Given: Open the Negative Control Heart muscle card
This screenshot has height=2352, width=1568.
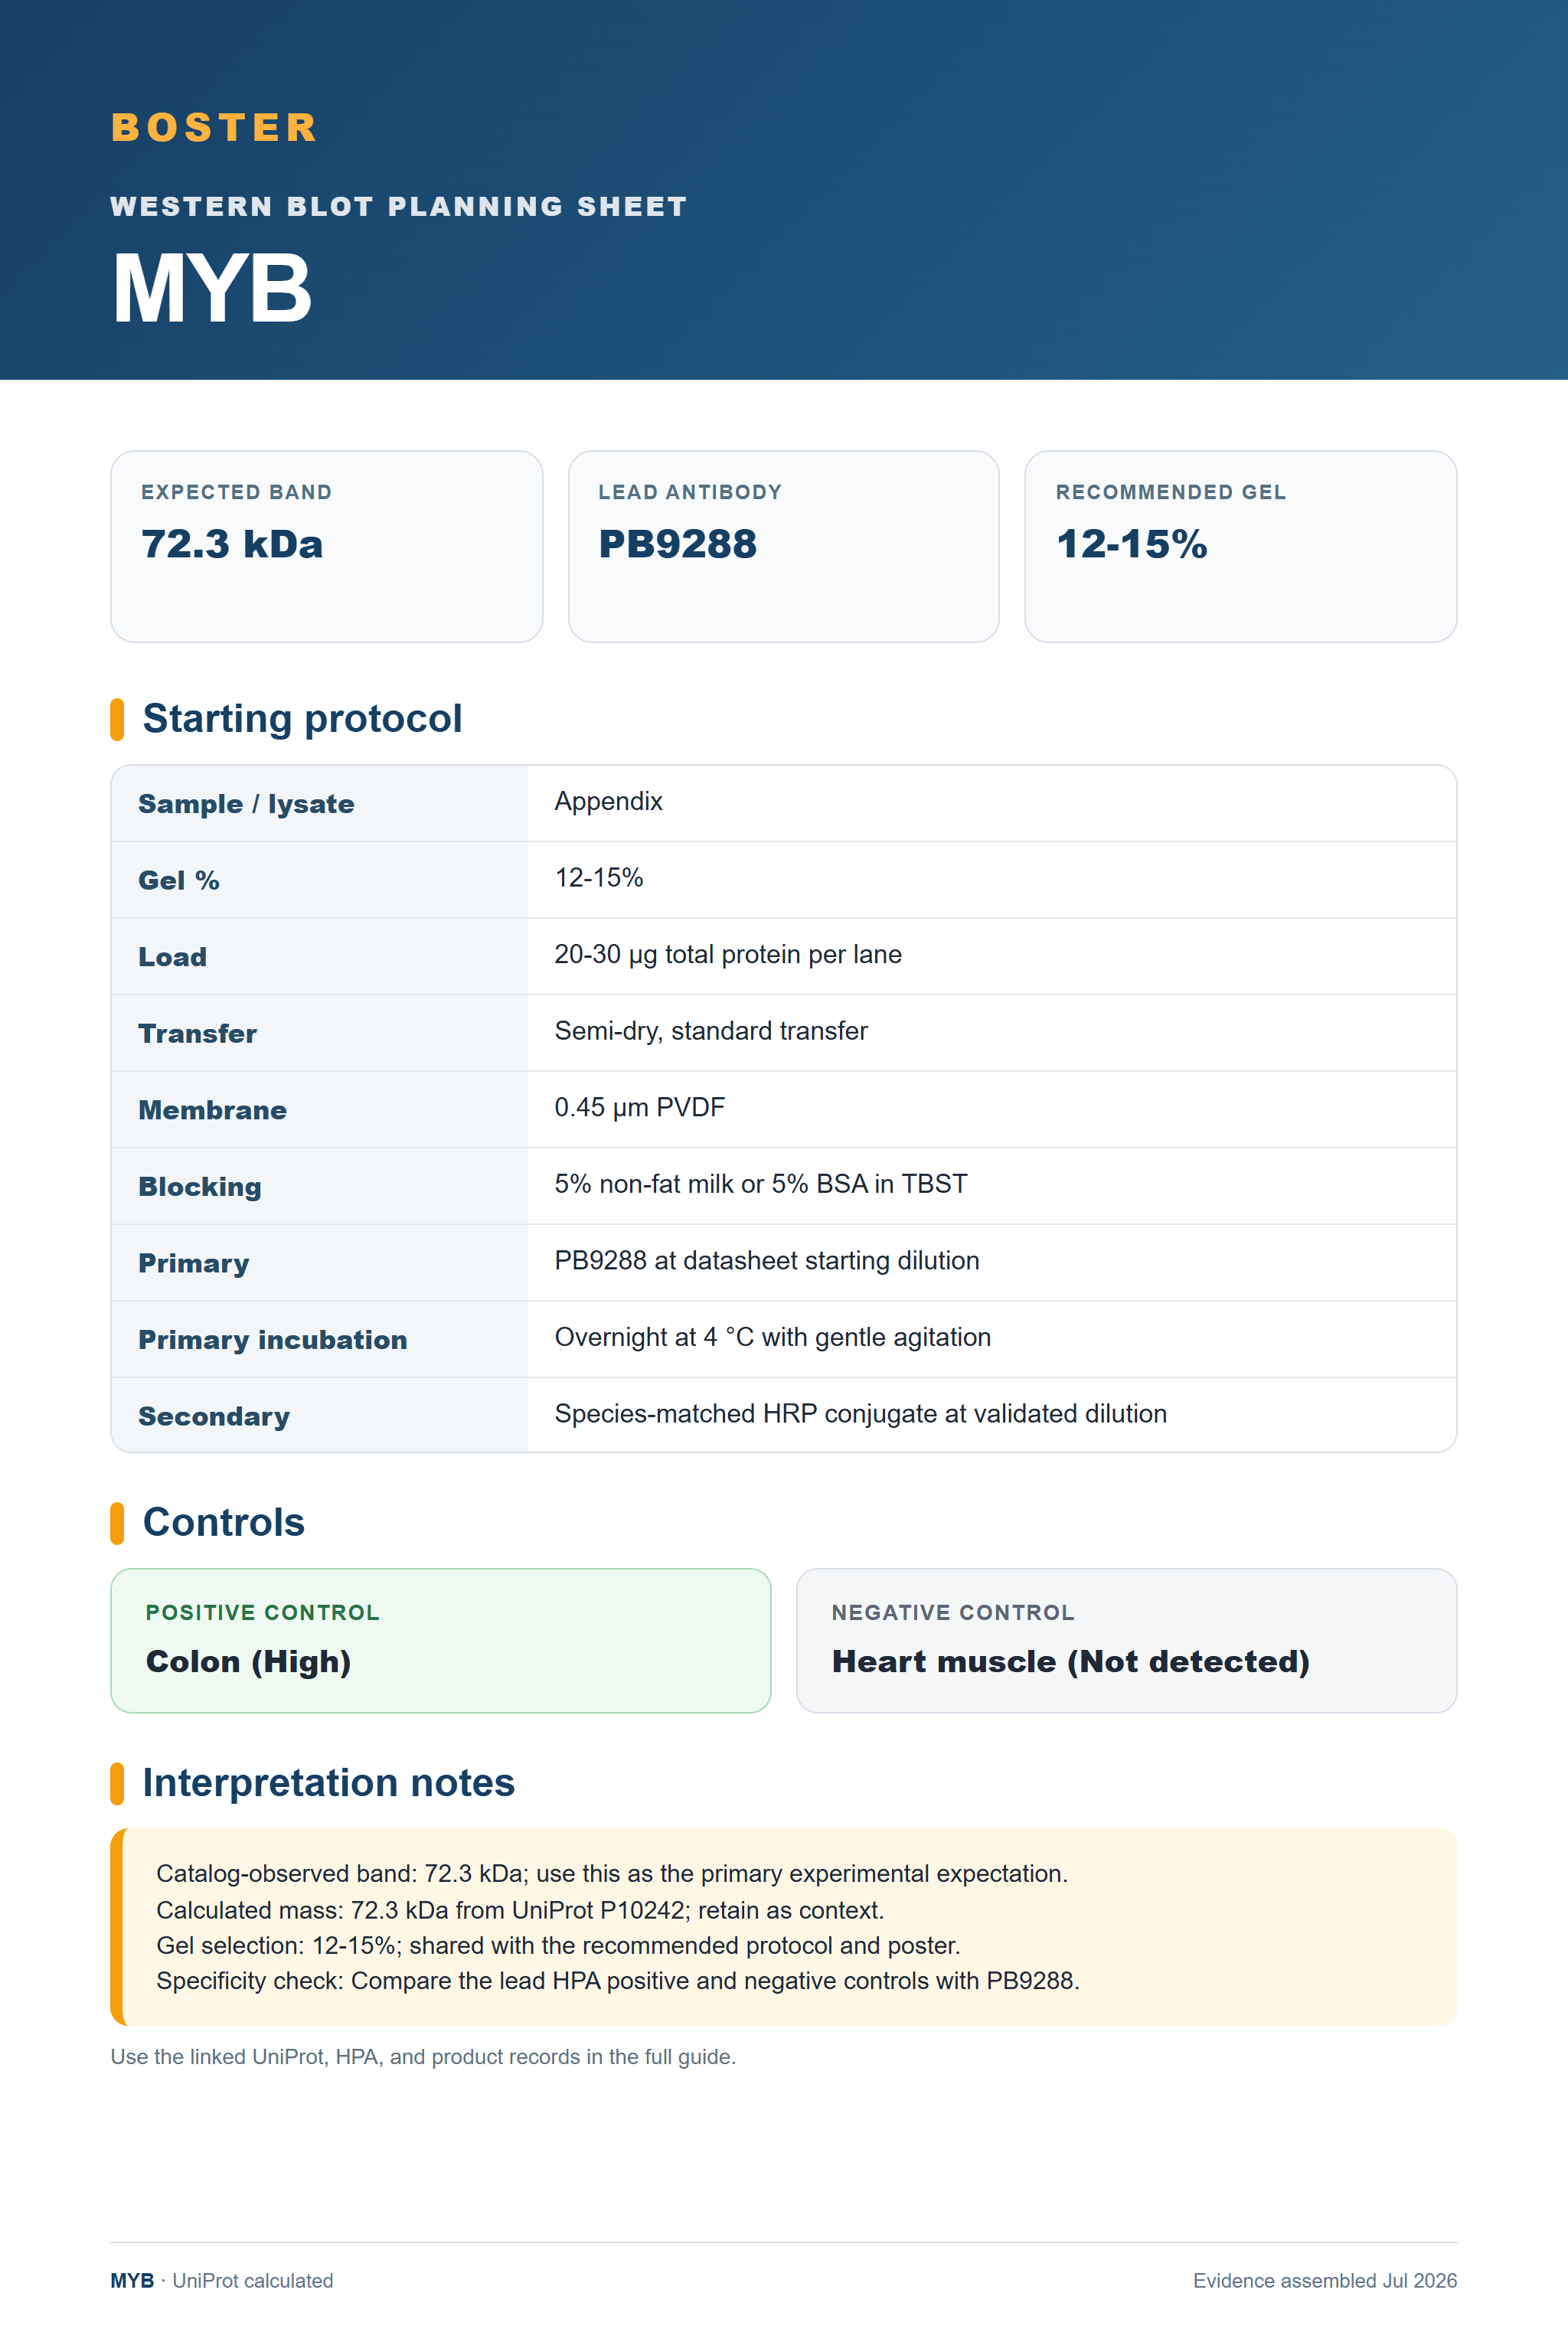Looking at the screenshot, I should click(x=1126, y=1640).
